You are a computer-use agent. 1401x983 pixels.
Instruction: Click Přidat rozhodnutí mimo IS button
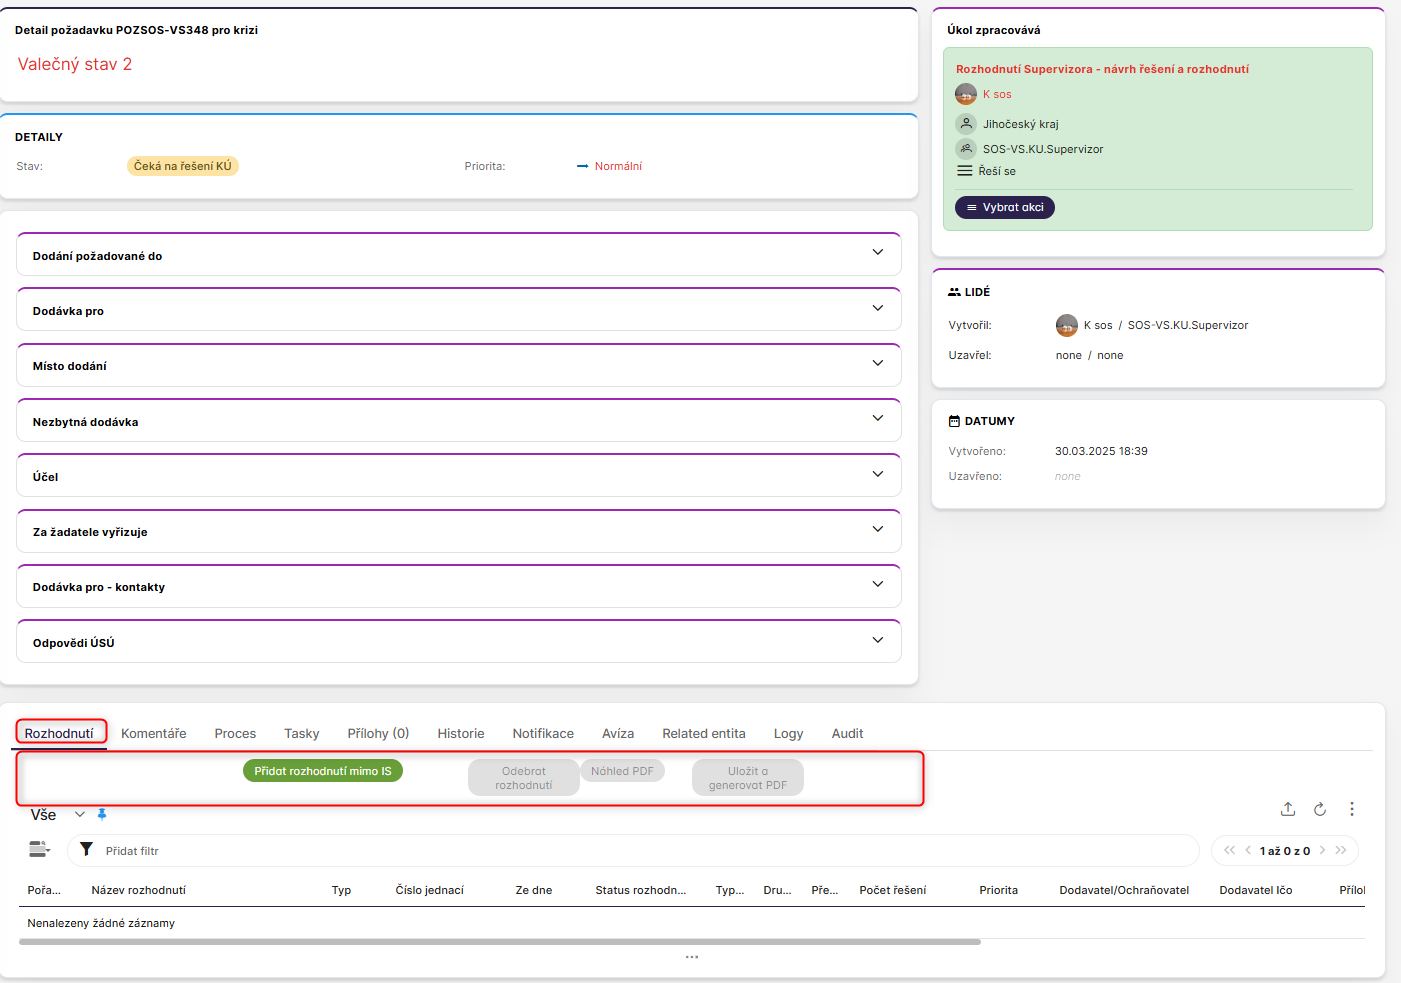tap(322, 771)
